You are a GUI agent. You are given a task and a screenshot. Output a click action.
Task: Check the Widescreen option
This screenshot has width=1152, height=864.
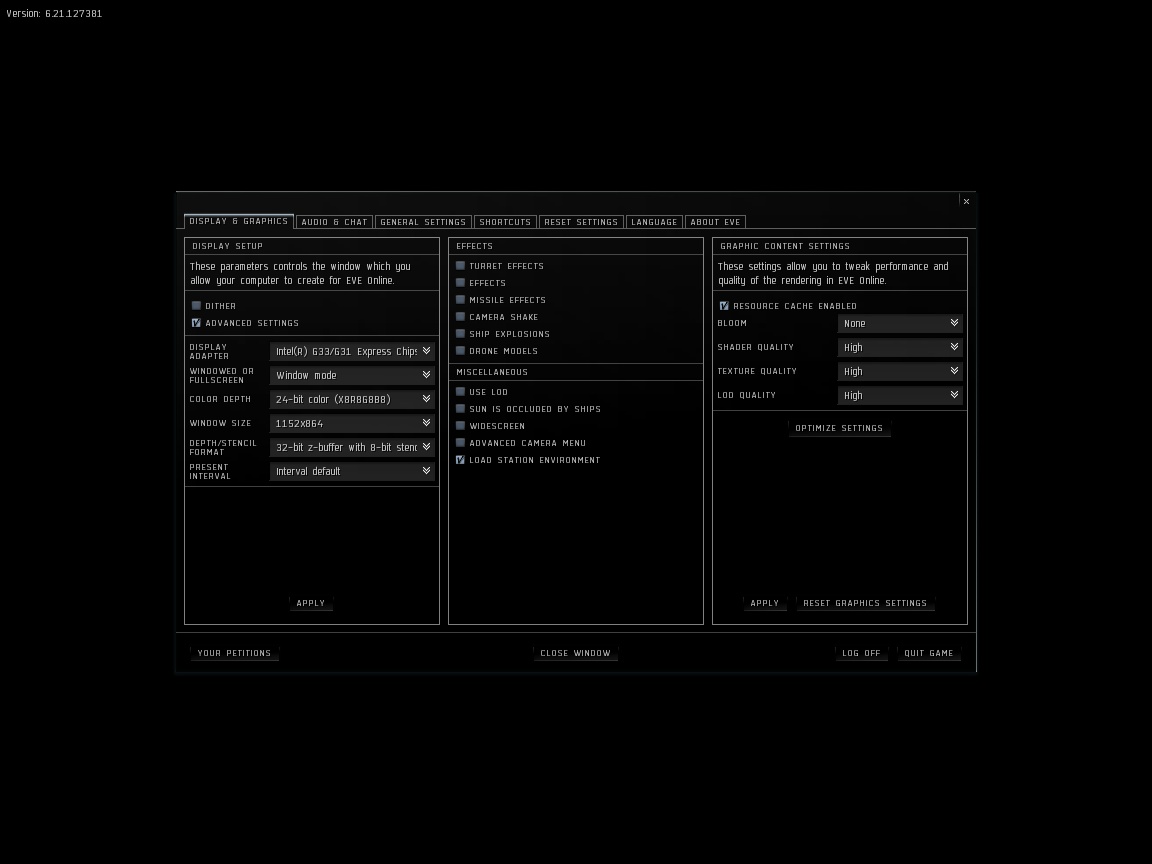(x=460, y=426)
